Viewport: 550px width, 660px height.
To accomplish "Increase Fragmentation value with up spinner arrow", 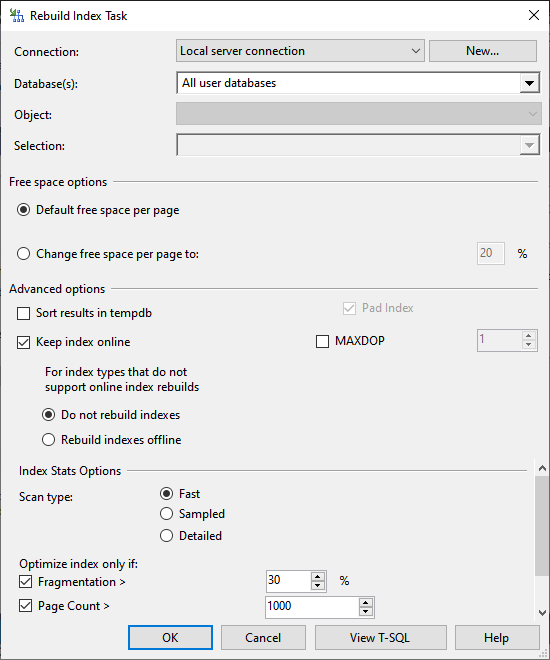I will (318, 577).
